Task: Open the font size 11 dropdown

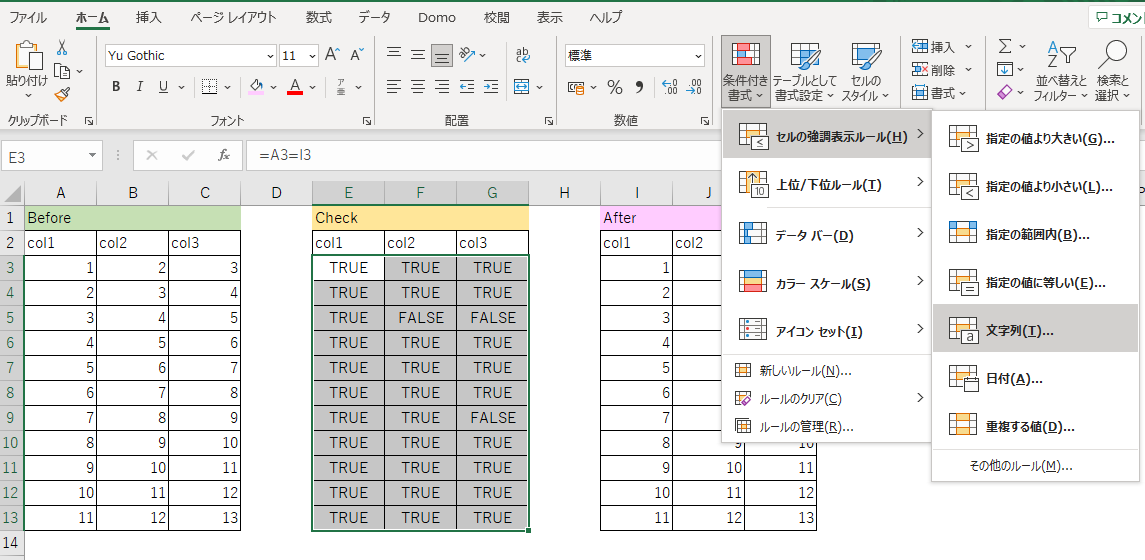Action: (x=313, y=55)
